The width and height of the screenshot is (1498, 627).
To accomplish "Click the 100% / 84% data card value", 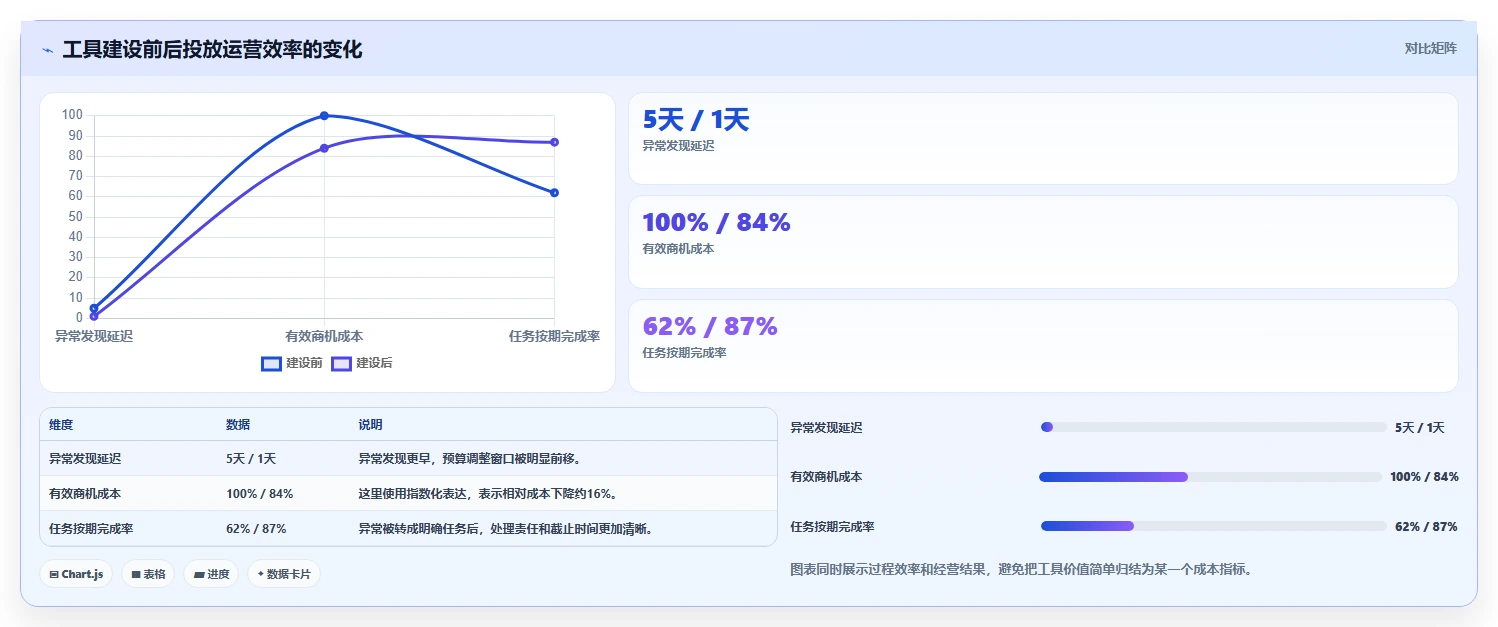I will [x=716, y=223].
